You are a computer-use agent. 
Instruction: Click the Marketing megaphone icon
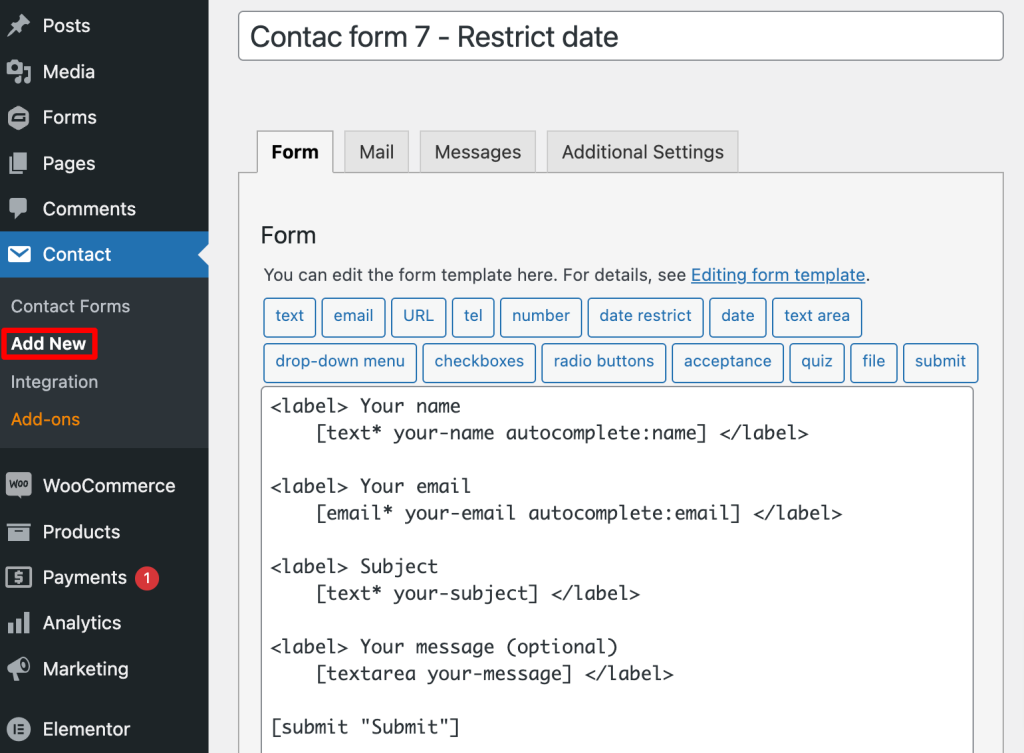tap(19, 669)
